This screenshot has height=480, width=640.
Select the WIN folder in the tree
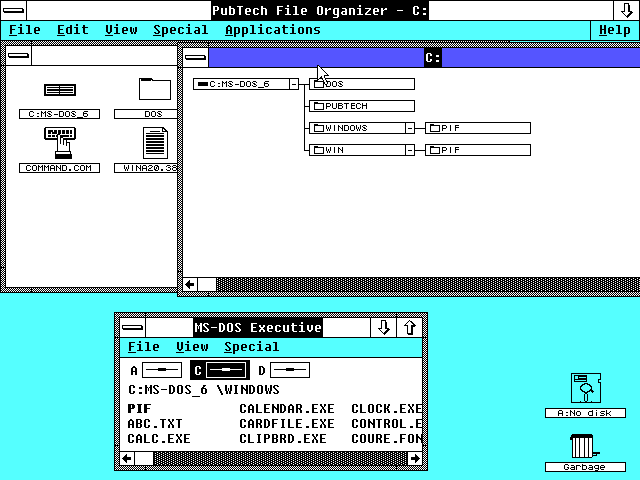point(357,150)
